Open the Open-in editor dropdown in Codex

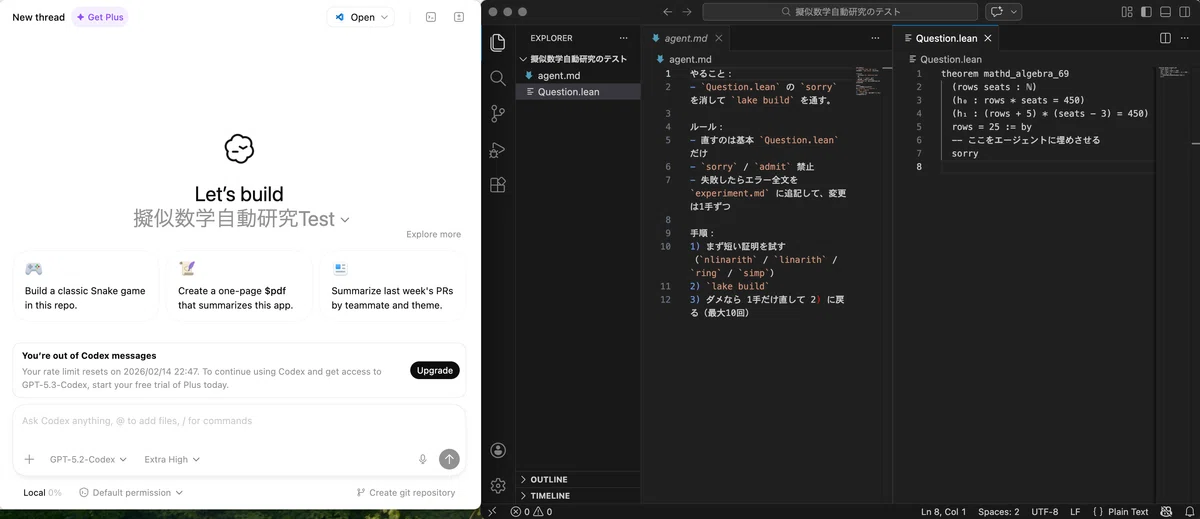coord(362,17)
